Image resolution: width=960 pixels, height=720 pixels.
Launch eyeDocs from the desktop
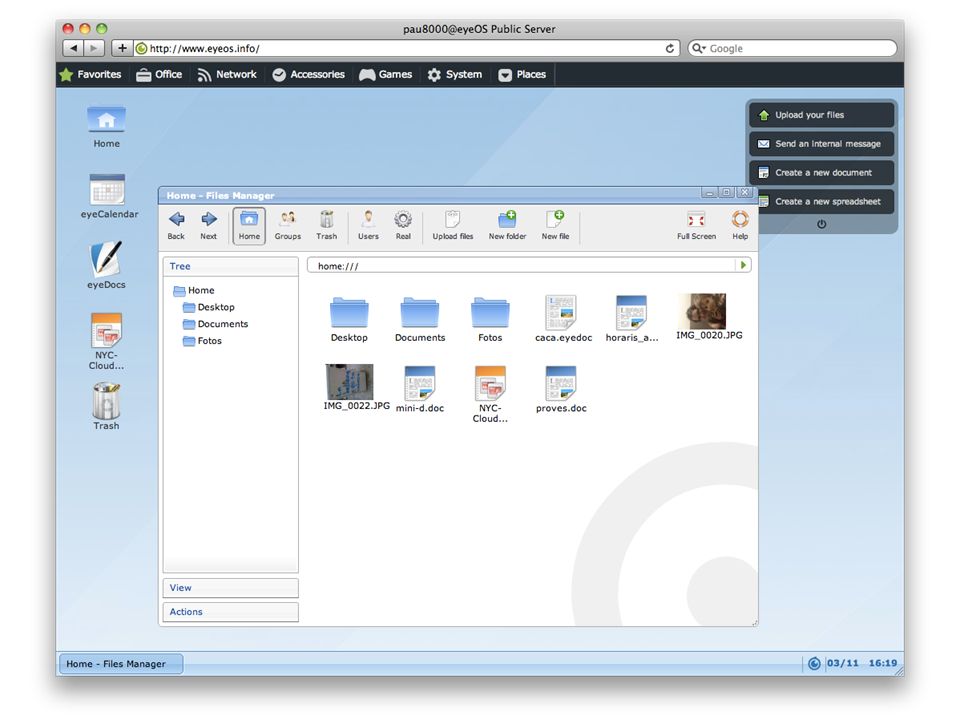106,265
